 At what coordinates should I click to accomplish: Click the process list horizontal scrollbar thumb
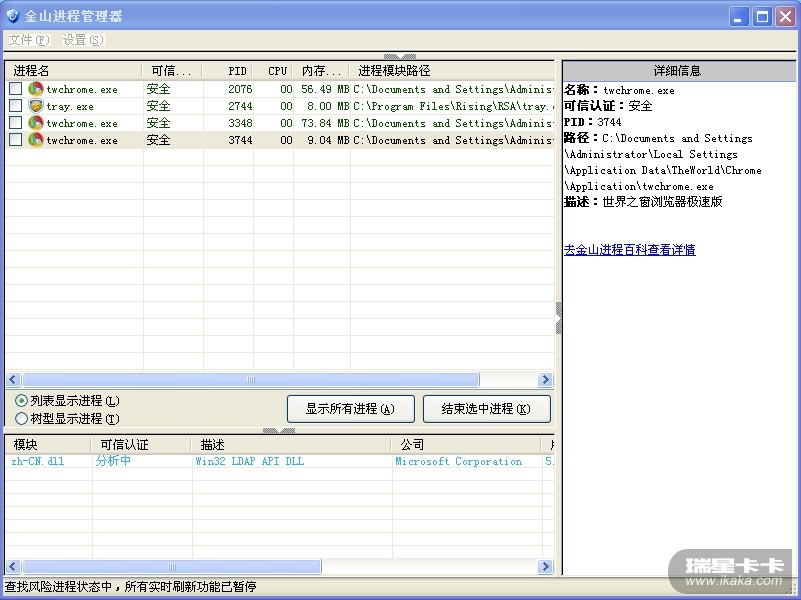(x=251, y=379)
